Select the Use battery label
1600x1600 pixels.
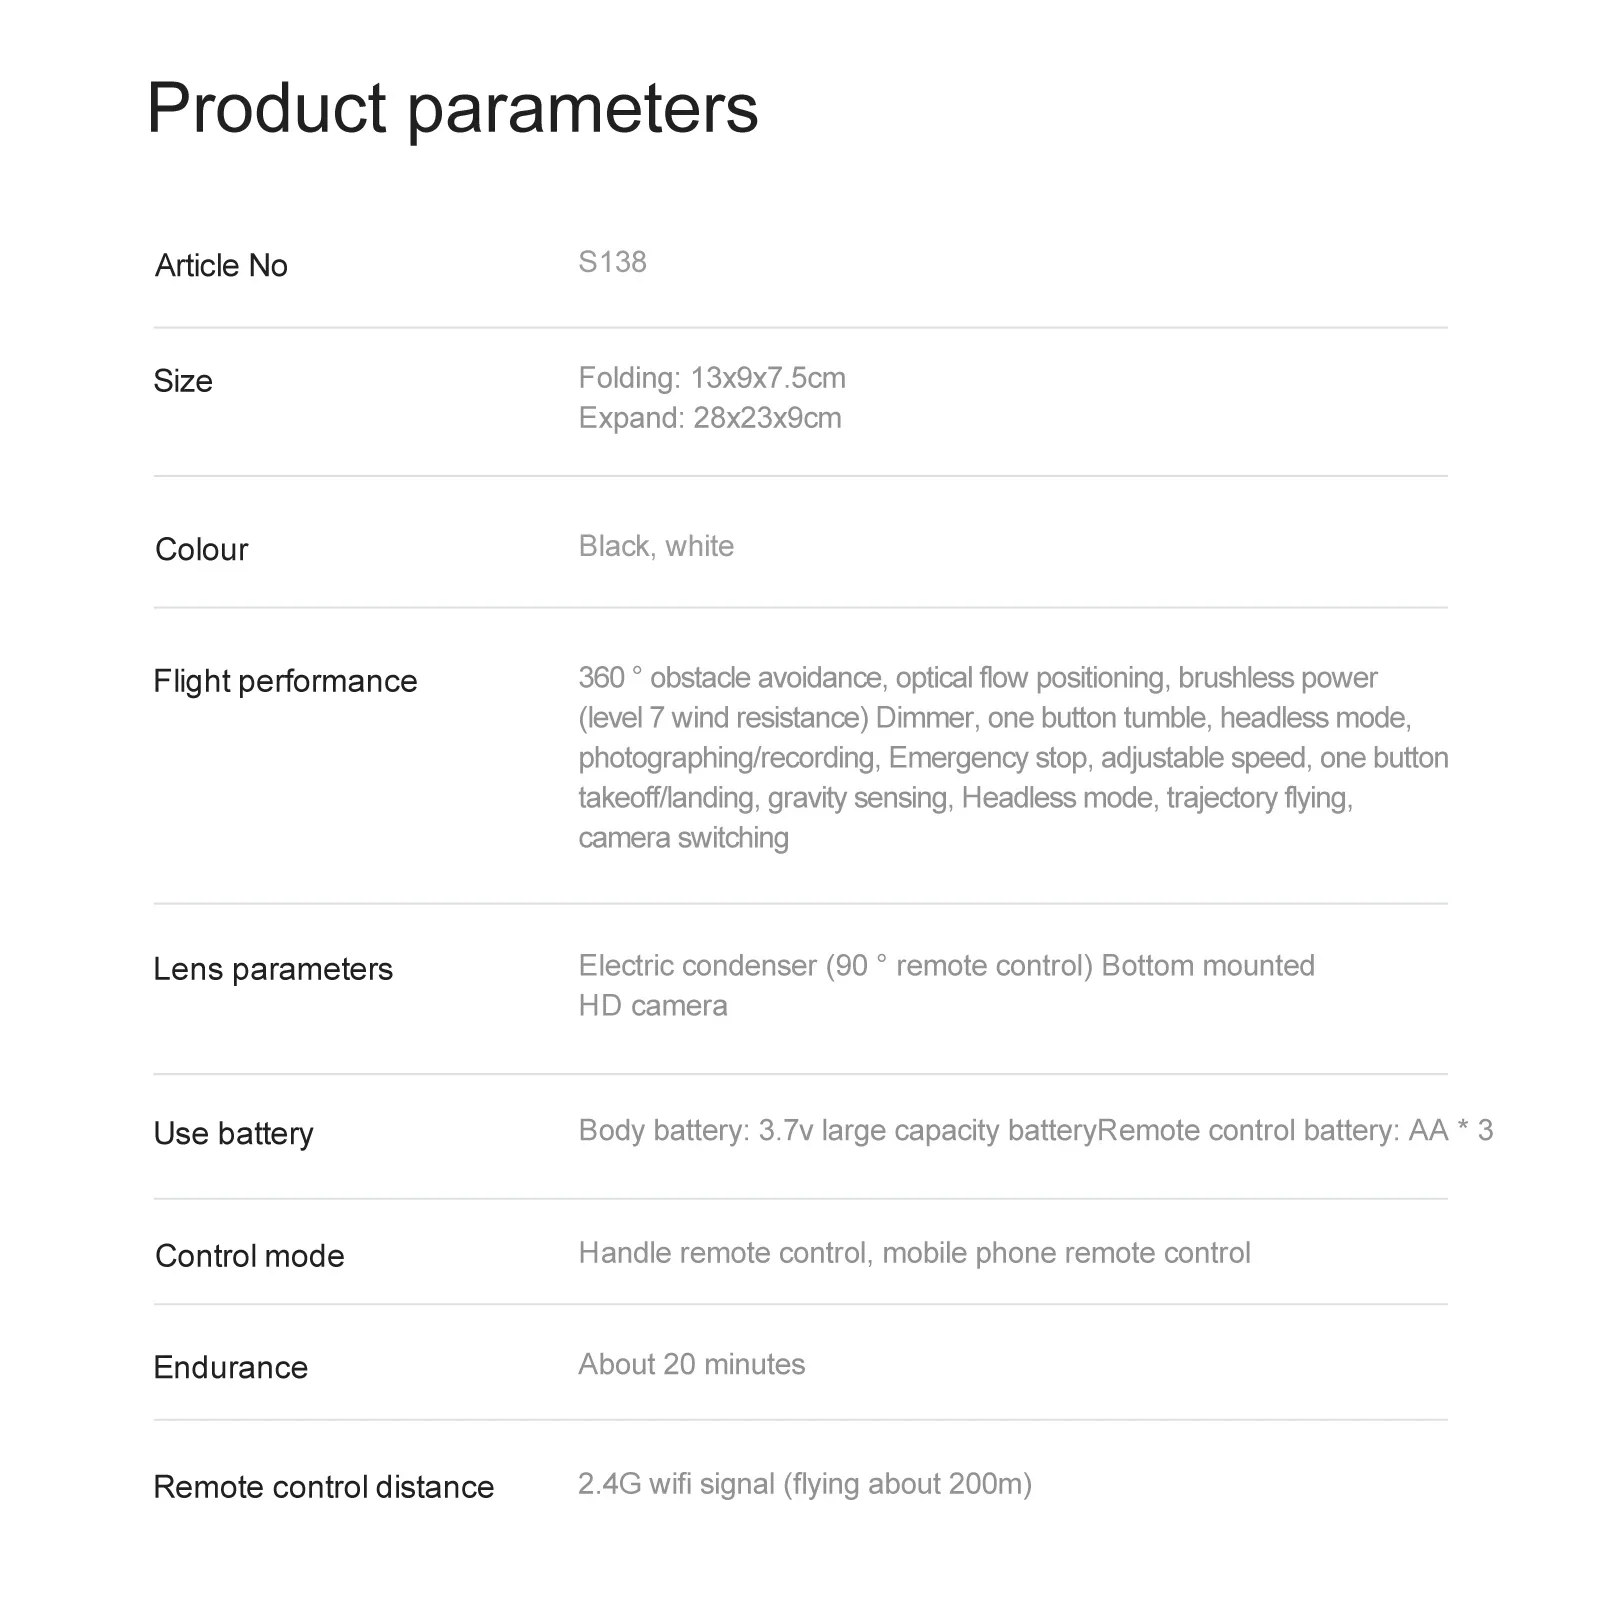(x=233, y=1133)
